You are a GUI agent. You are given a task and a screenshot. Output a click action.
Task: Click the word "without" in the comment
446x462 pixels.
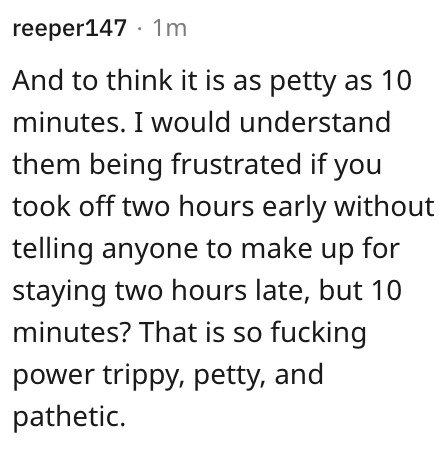384,206
